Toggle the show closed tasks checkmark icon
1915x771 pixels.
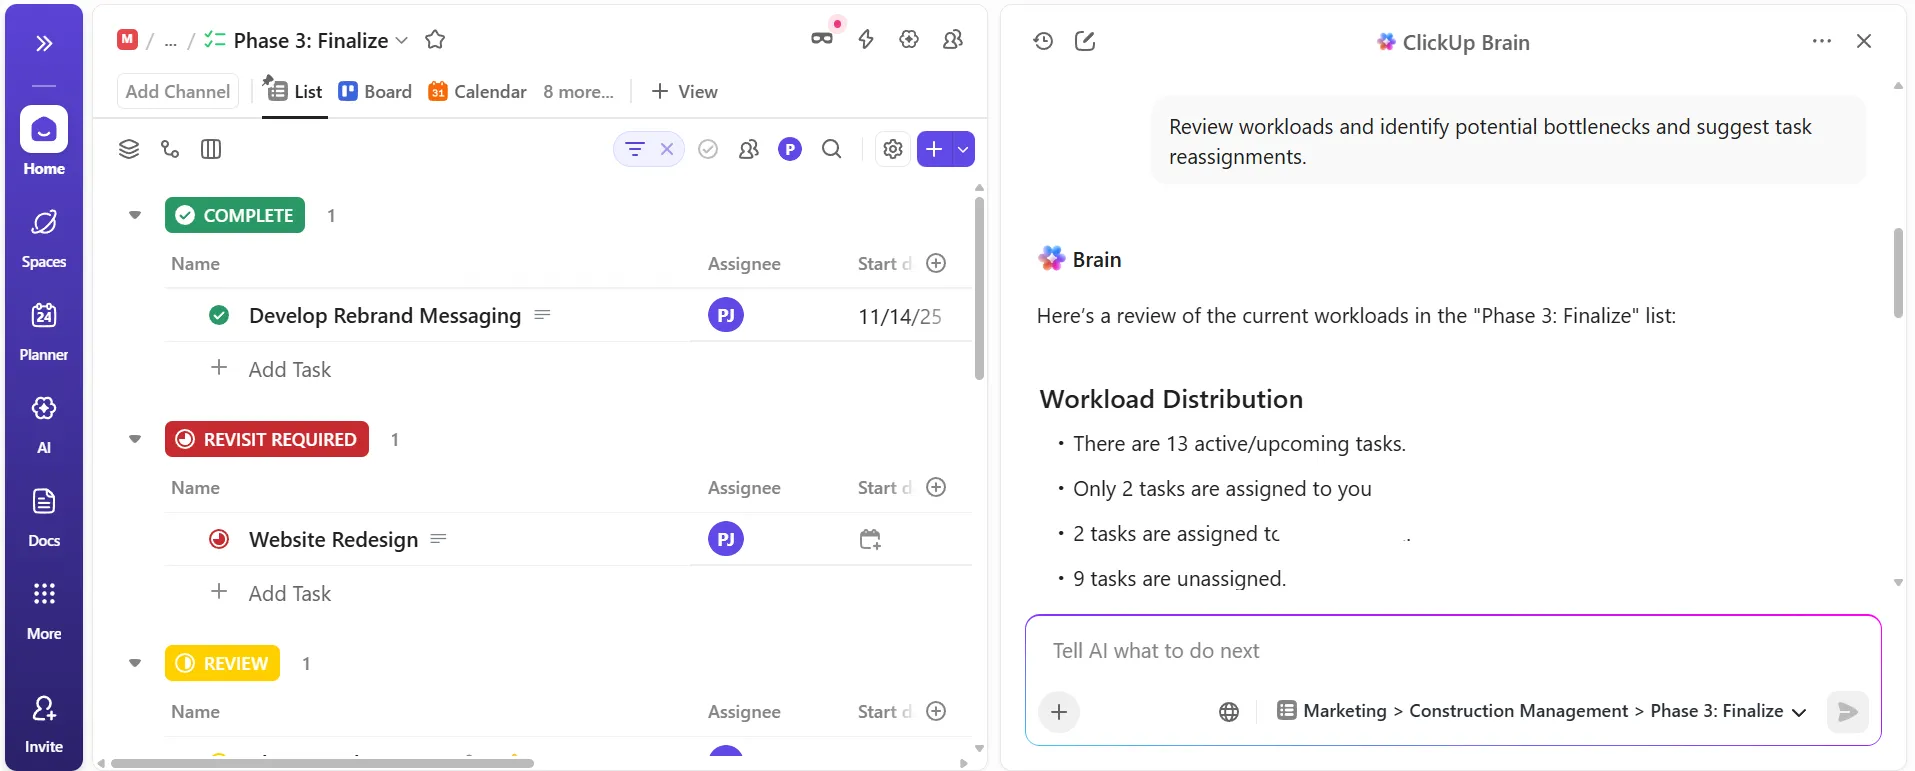pos(708,149)
